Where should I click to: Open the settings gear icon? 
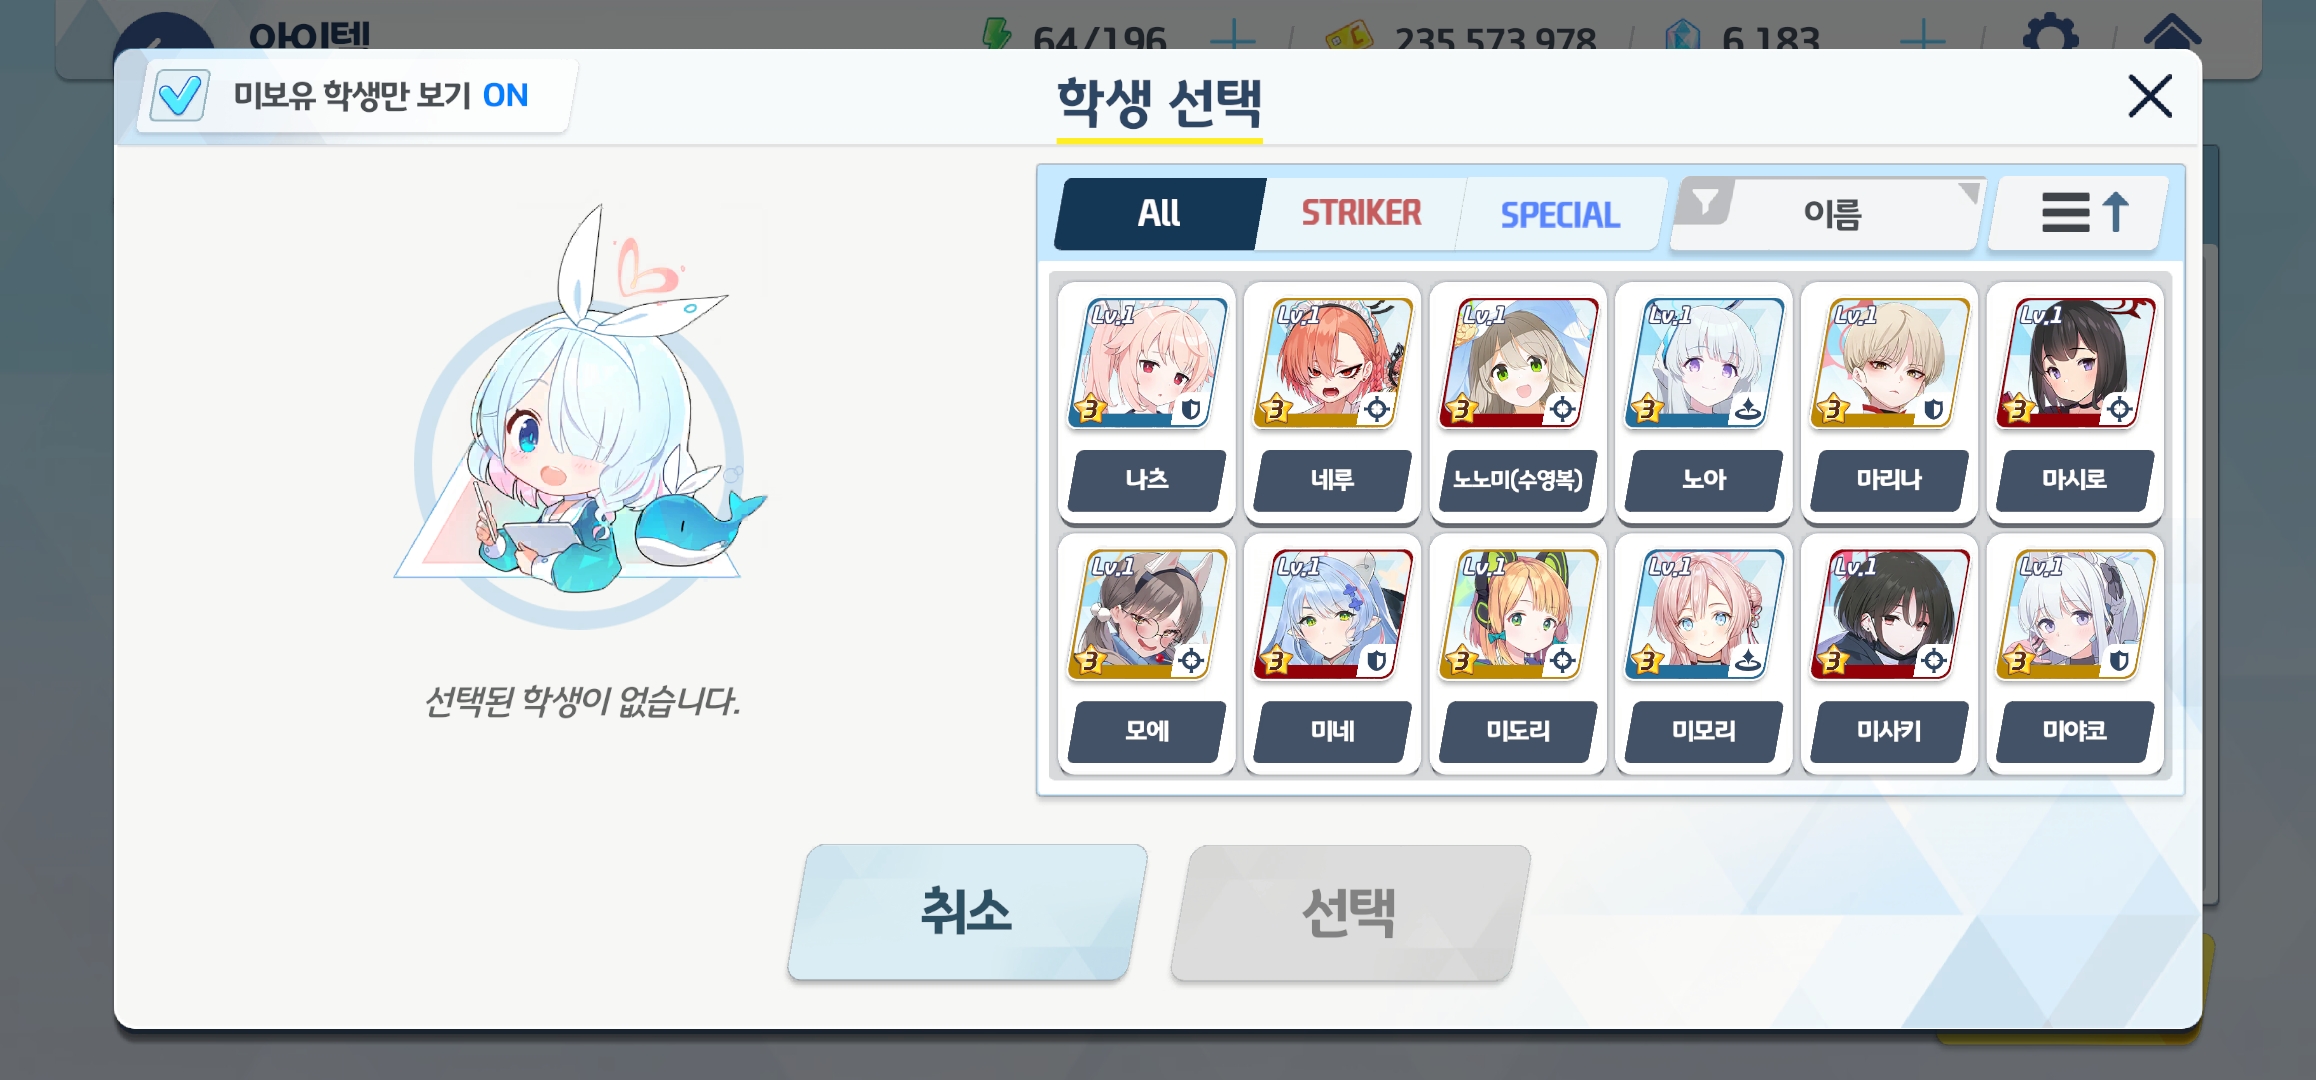pyautogui.click(x=2050, y=36)
